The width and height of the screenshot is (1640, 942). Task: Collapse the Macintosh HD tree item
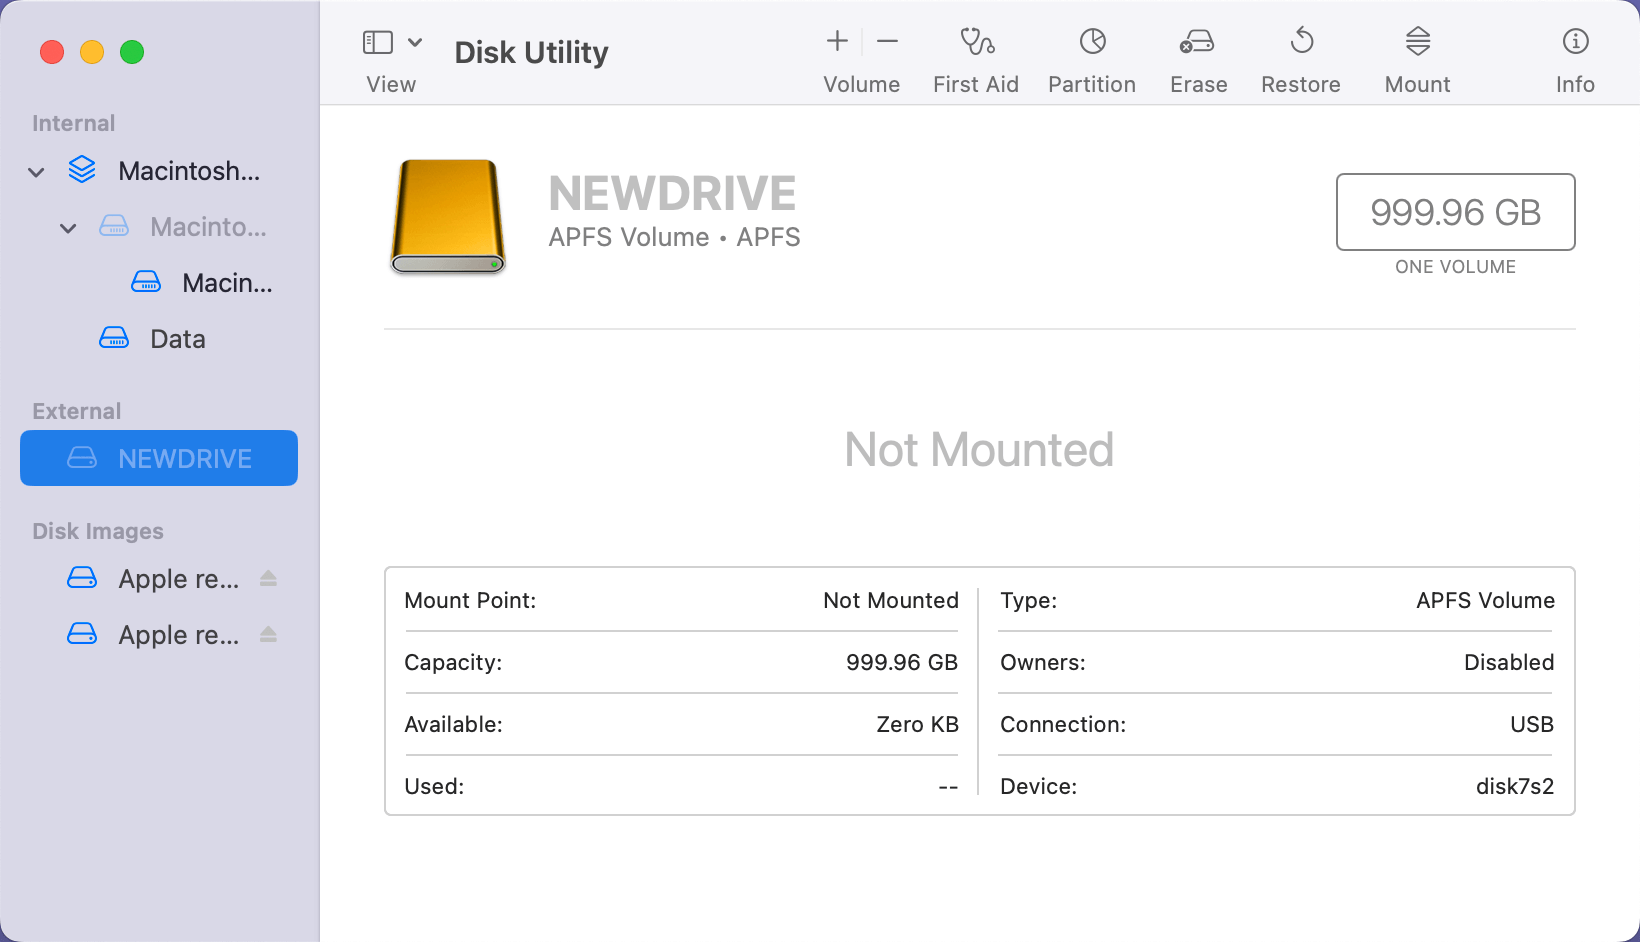(x=36, y=171)
